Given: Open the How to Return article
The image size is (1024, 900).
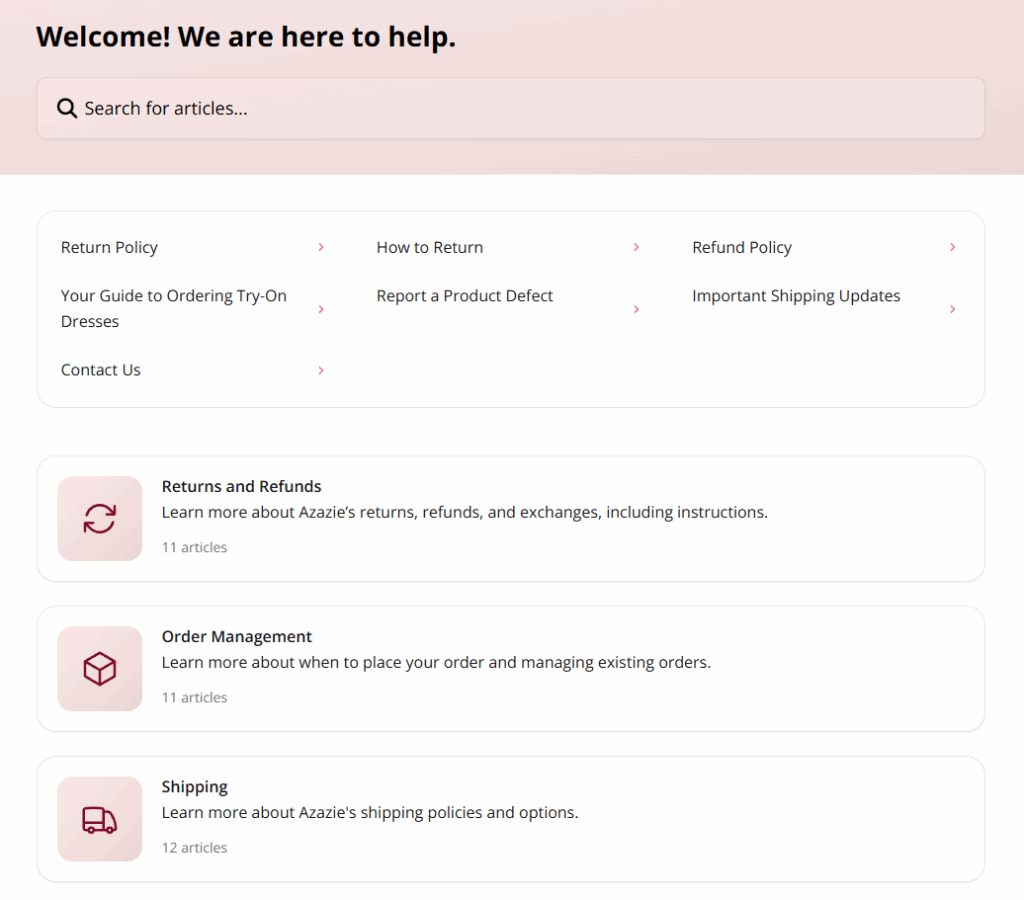Looking at the screenshot, I should [429, 247].
